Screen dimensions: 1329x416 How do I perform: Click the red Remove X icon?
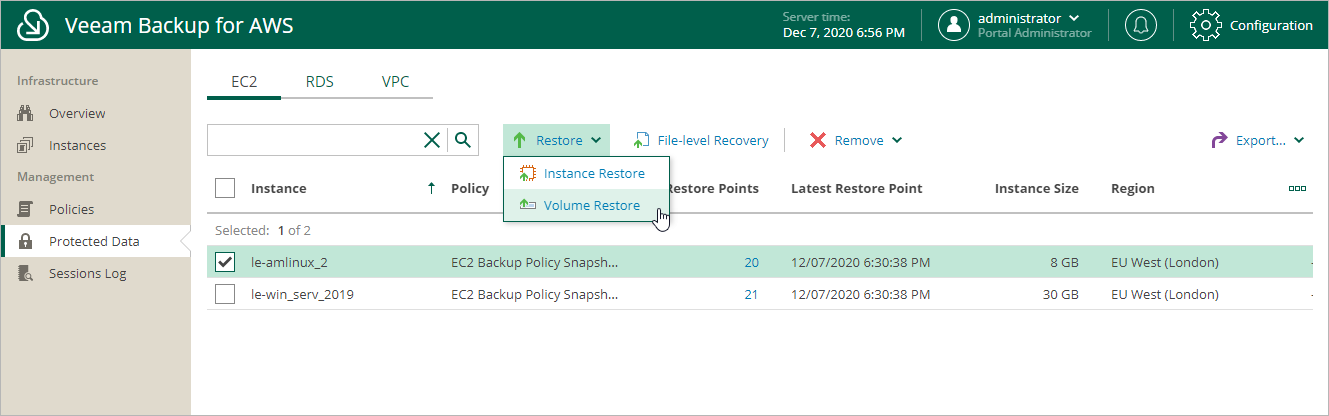tap(817, 140)
